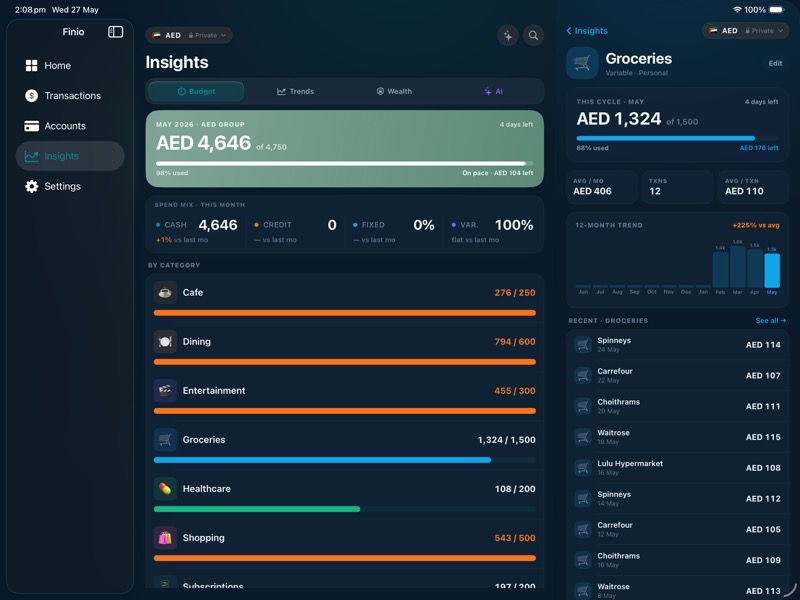This screenshot has height=600, width=800.
Task: Click the Transactions dollar coin icon
Action: pos(32,95)
